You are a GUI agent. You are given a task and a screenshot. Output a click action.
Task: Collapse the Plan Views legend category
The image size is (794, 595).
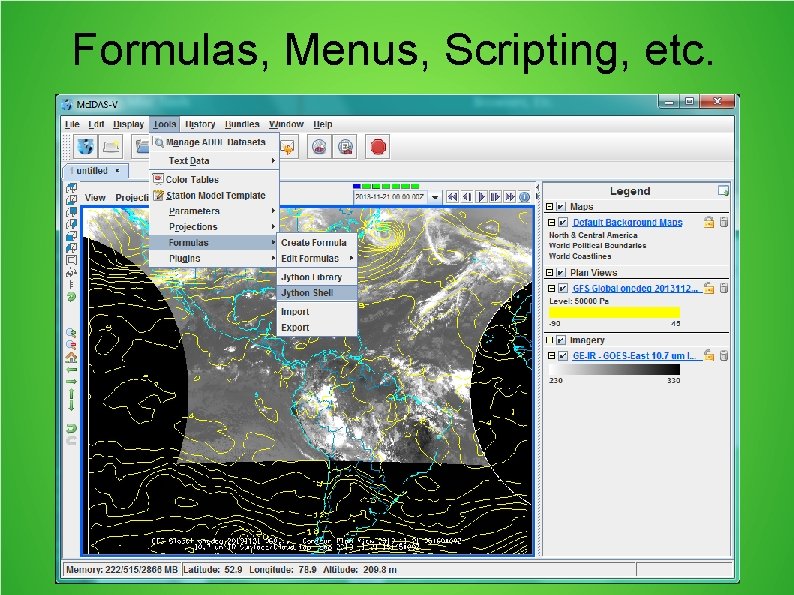549,272
